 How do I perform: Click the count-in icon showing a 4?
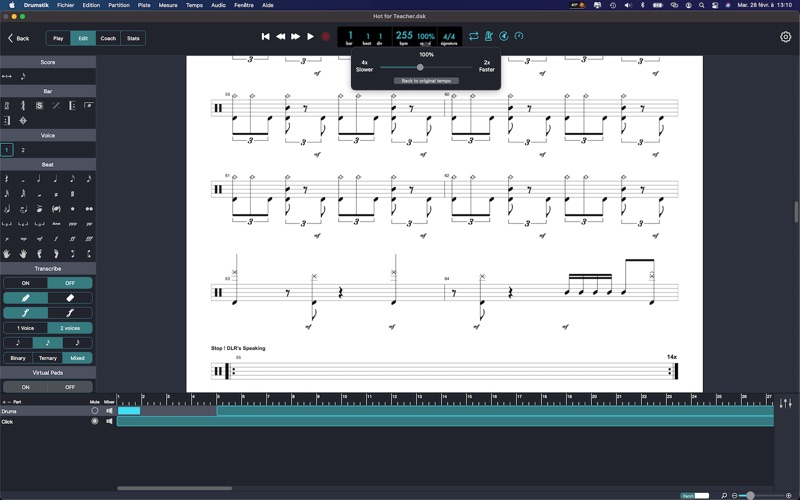[504, 36]
